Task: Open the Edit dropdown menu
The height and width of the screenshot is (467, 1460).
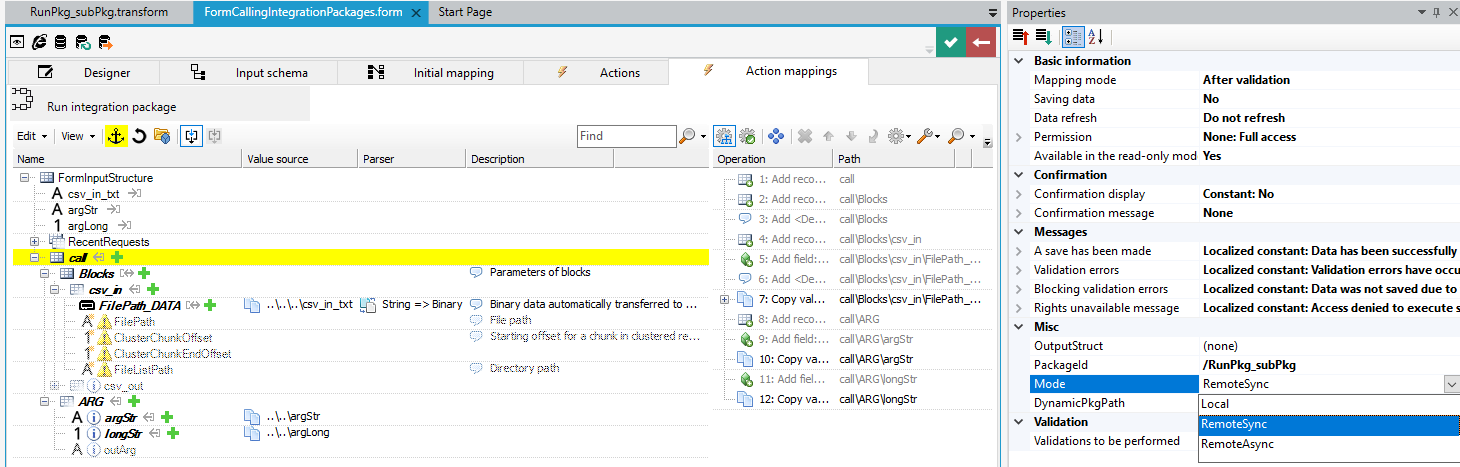Action: pos(32,136)
